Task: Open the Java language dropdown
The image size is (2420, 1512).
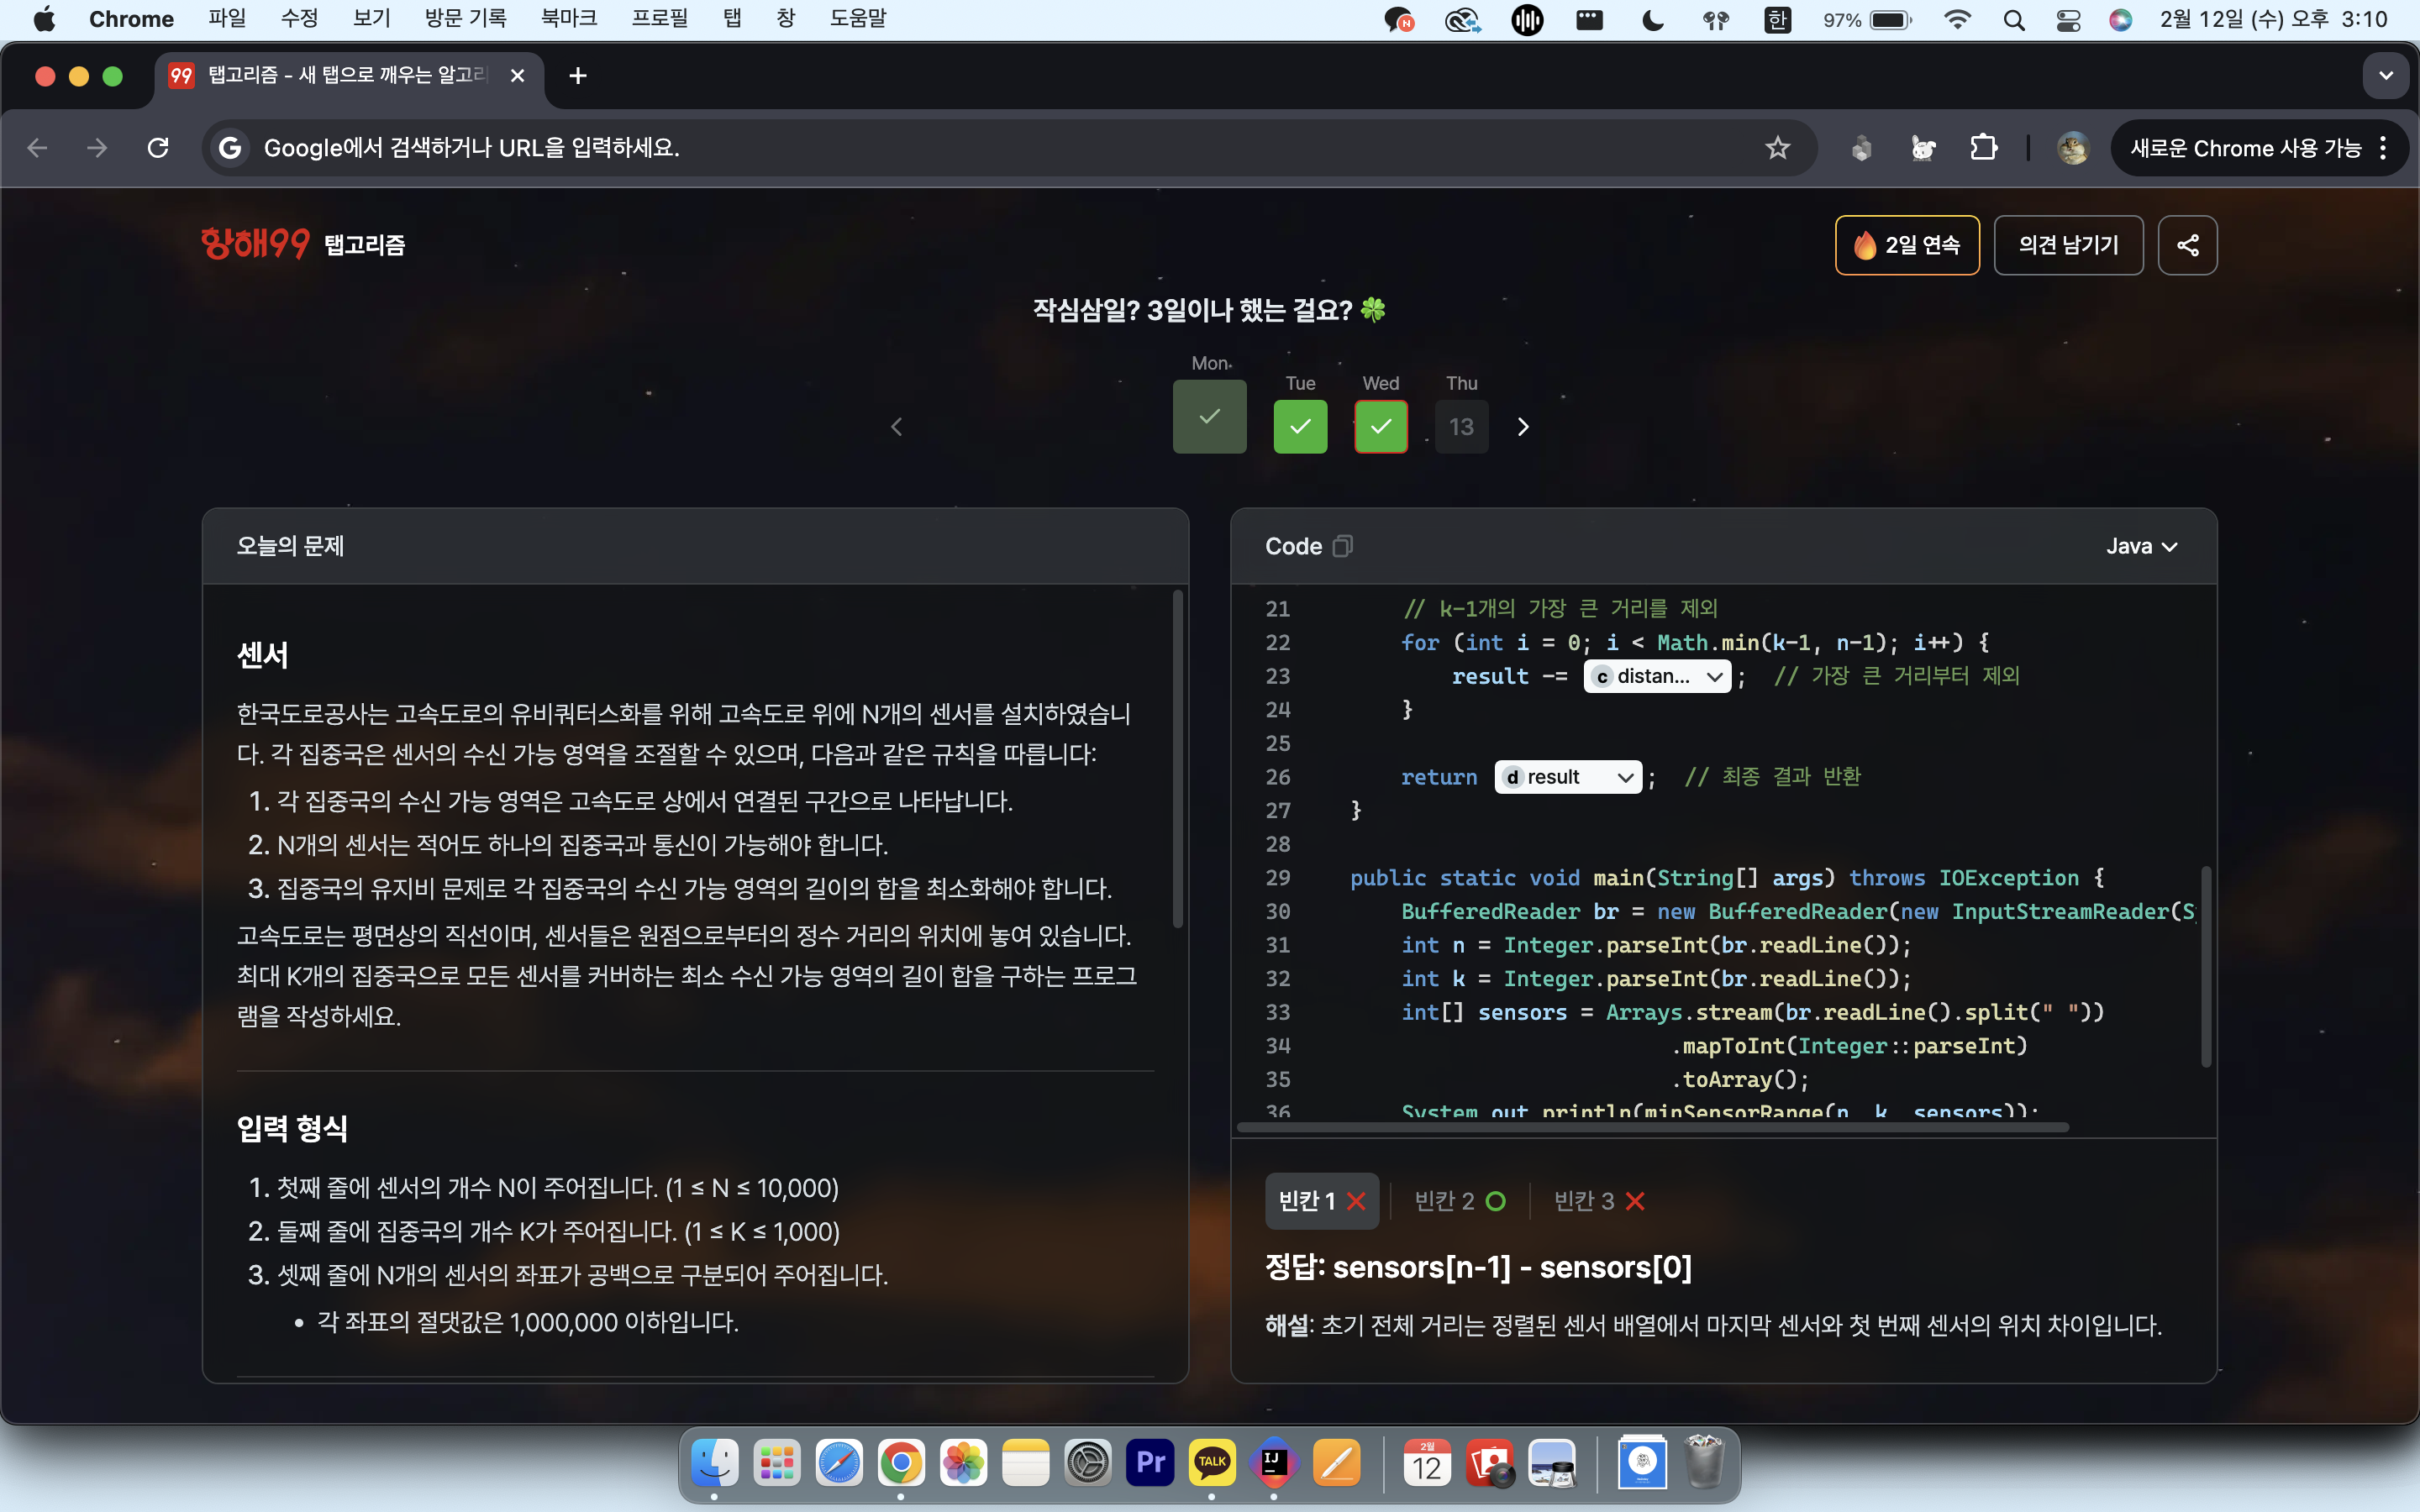Action: [x=2141, y=546]
